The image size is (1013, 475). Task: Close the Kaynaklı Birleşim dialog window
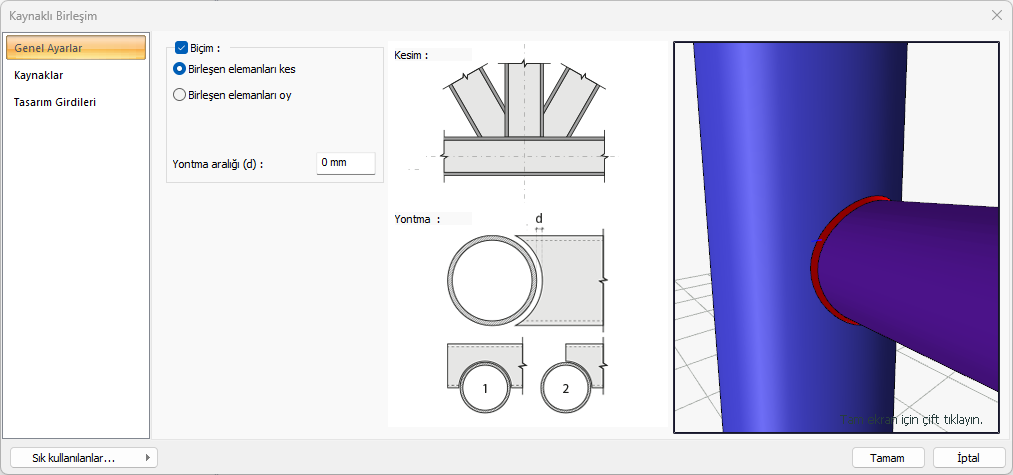point(996,16)
